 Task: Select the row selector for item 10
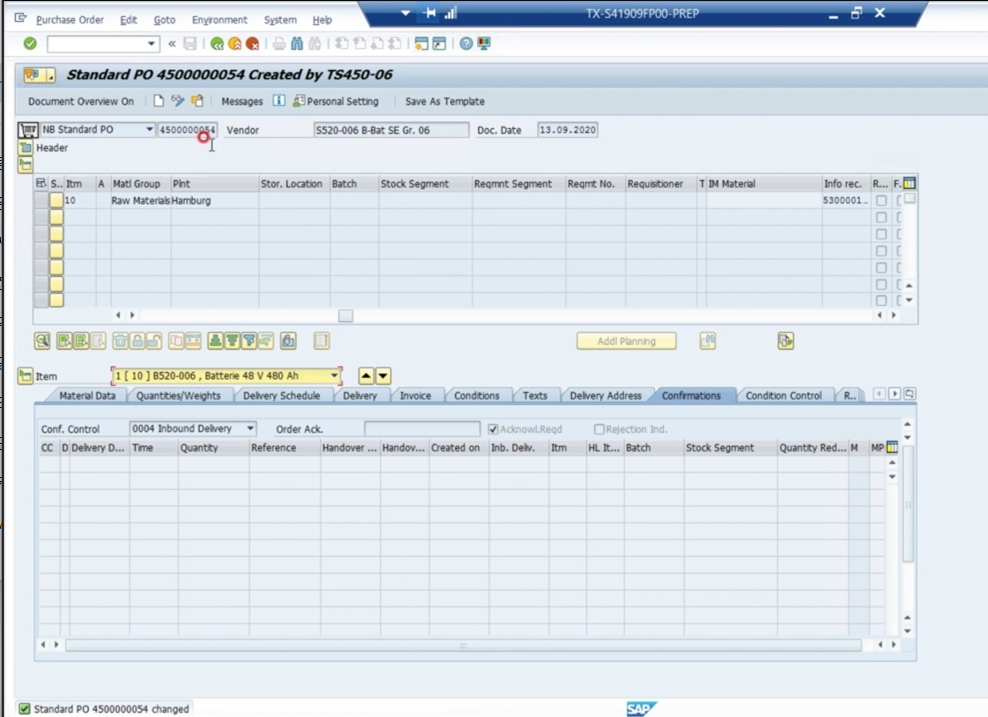point(42,200)
